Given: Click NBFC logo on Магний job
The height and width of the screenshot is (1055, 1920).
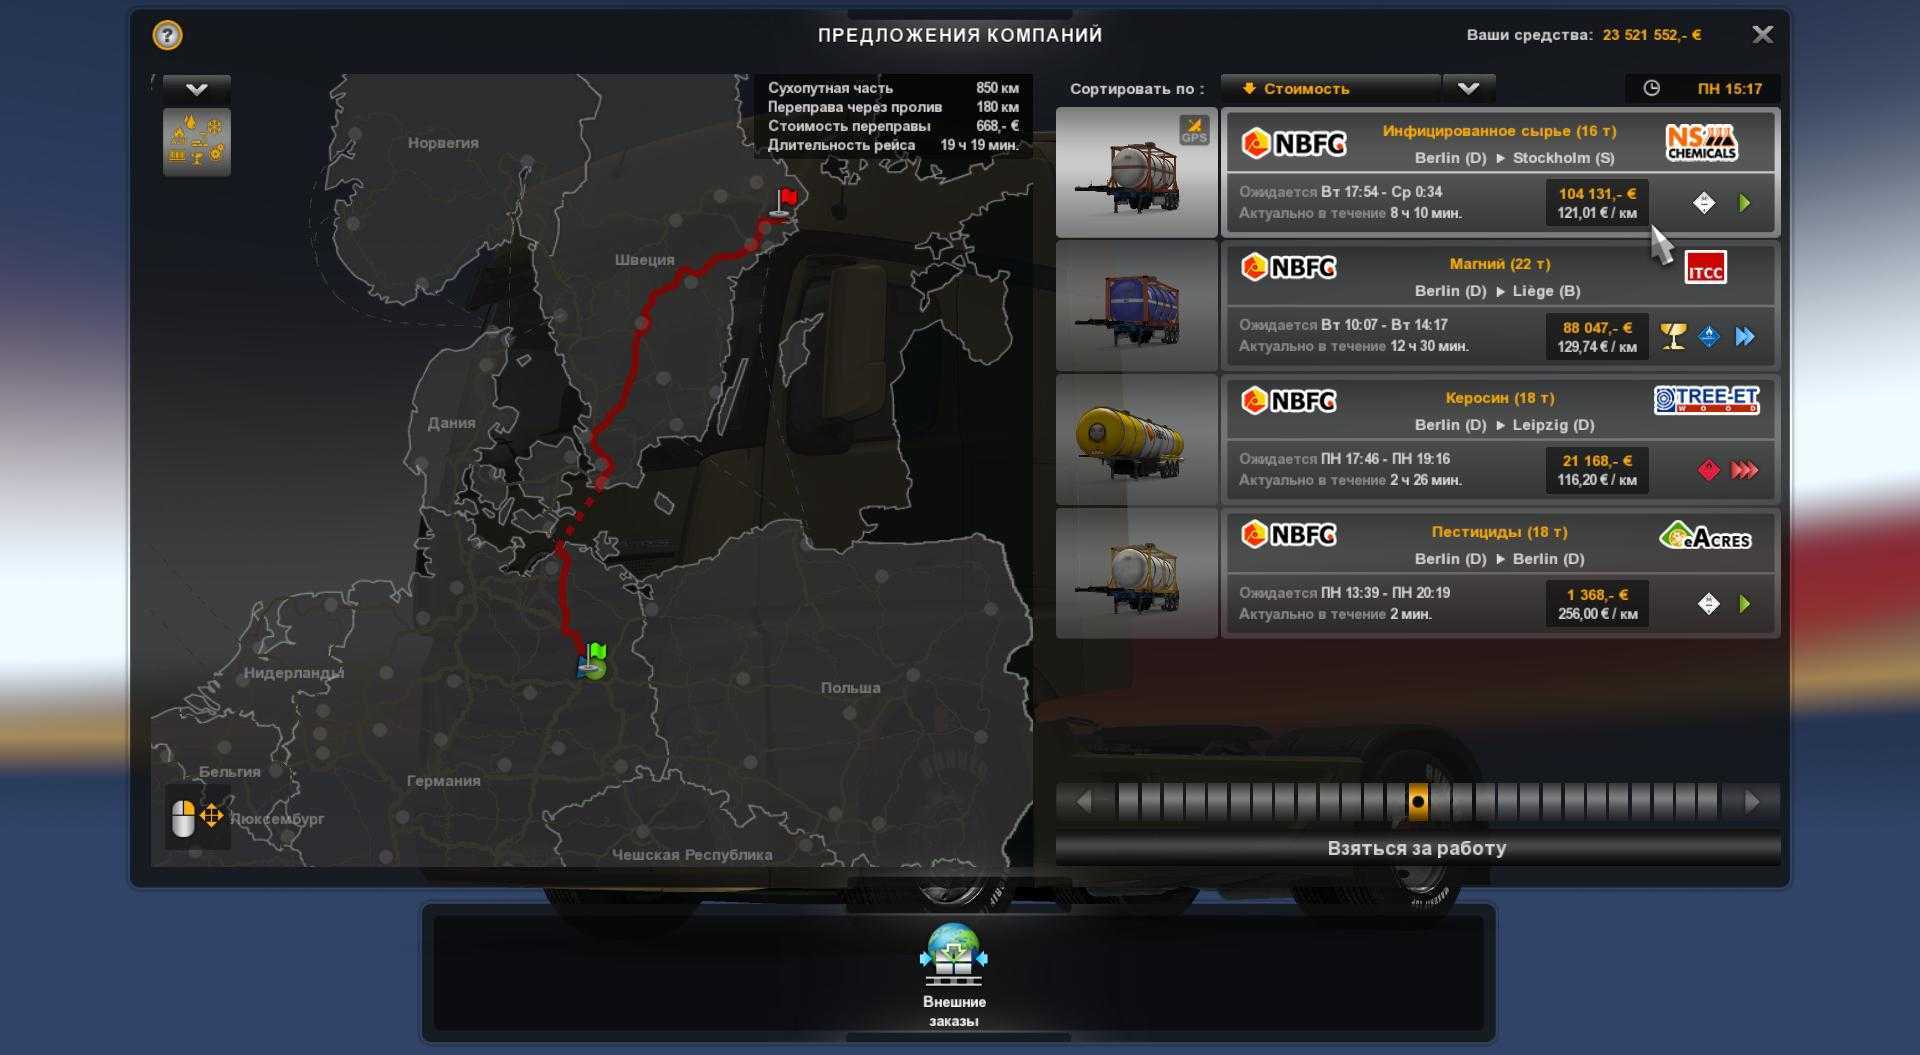Looking at the screenshot, I should (1289, 267).
